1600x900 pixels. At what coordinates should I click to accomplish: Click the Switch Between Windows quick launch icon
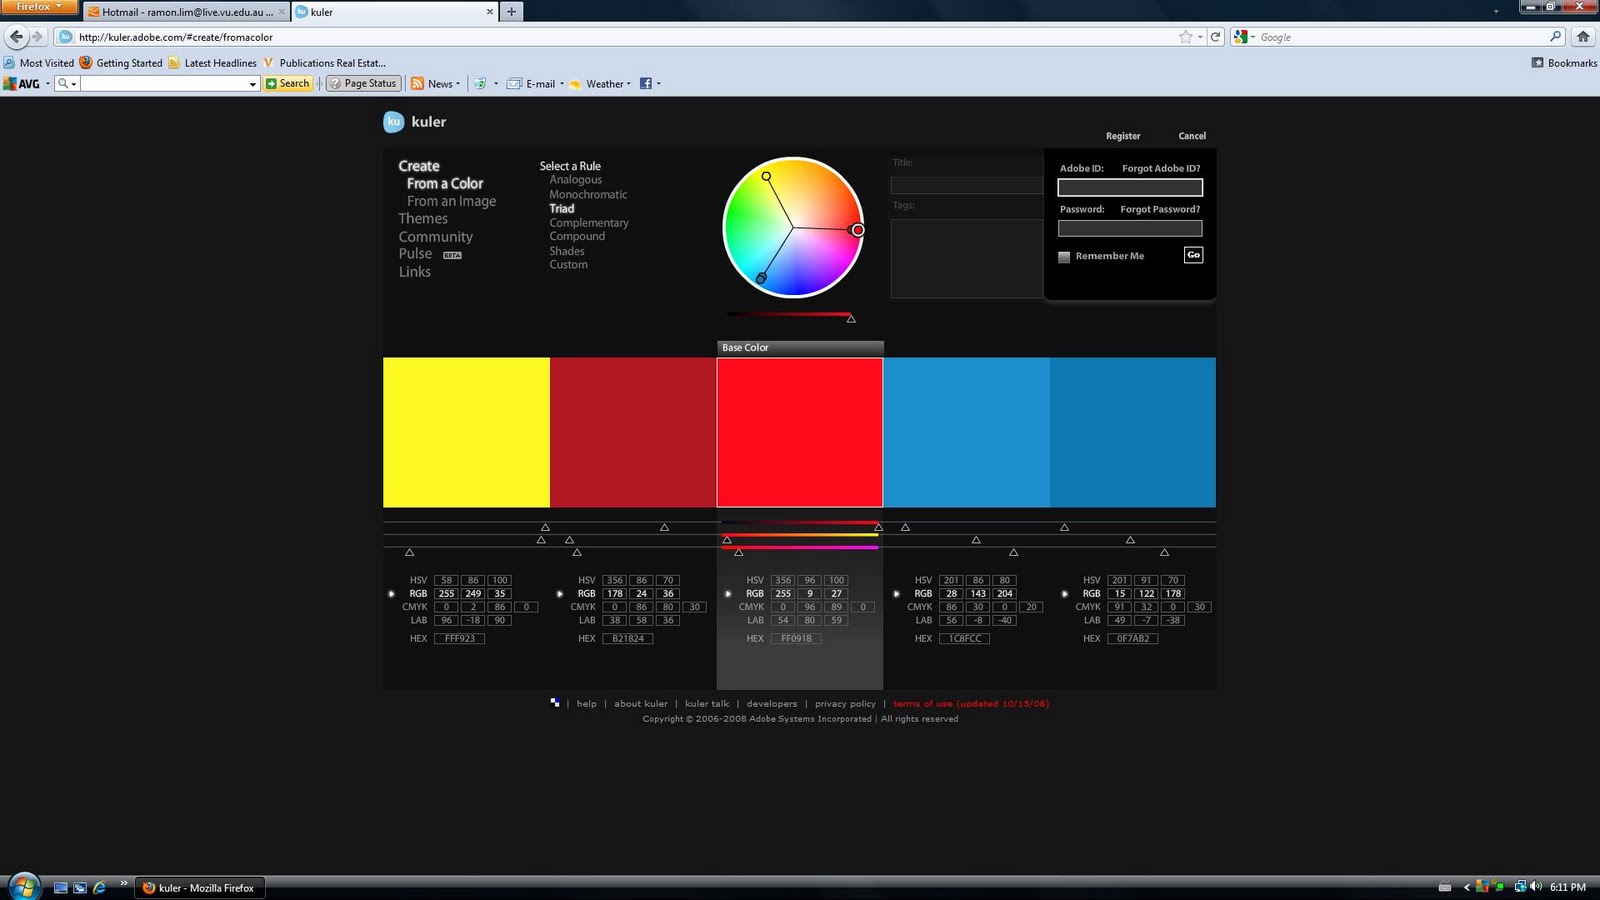click(80, 887)
